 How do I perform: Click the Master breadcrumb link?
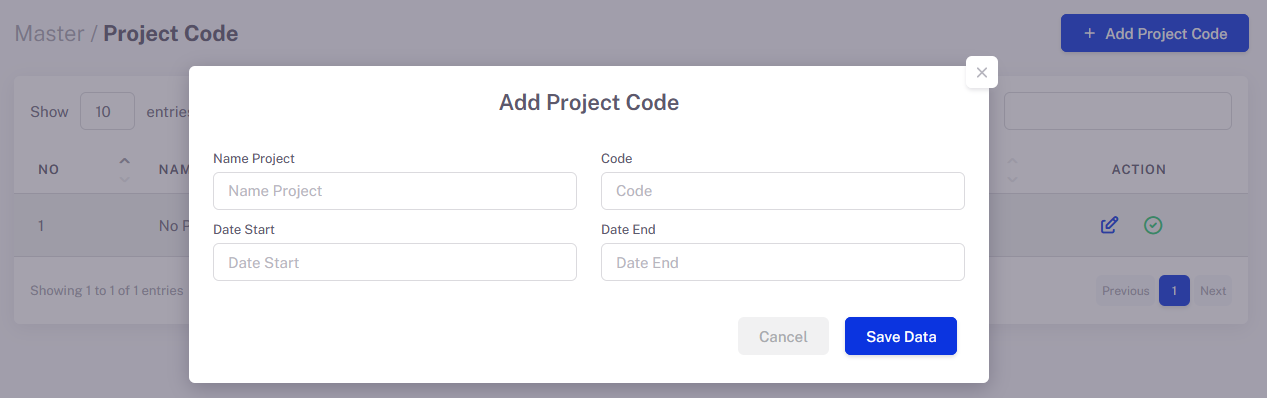pos(50,33)
